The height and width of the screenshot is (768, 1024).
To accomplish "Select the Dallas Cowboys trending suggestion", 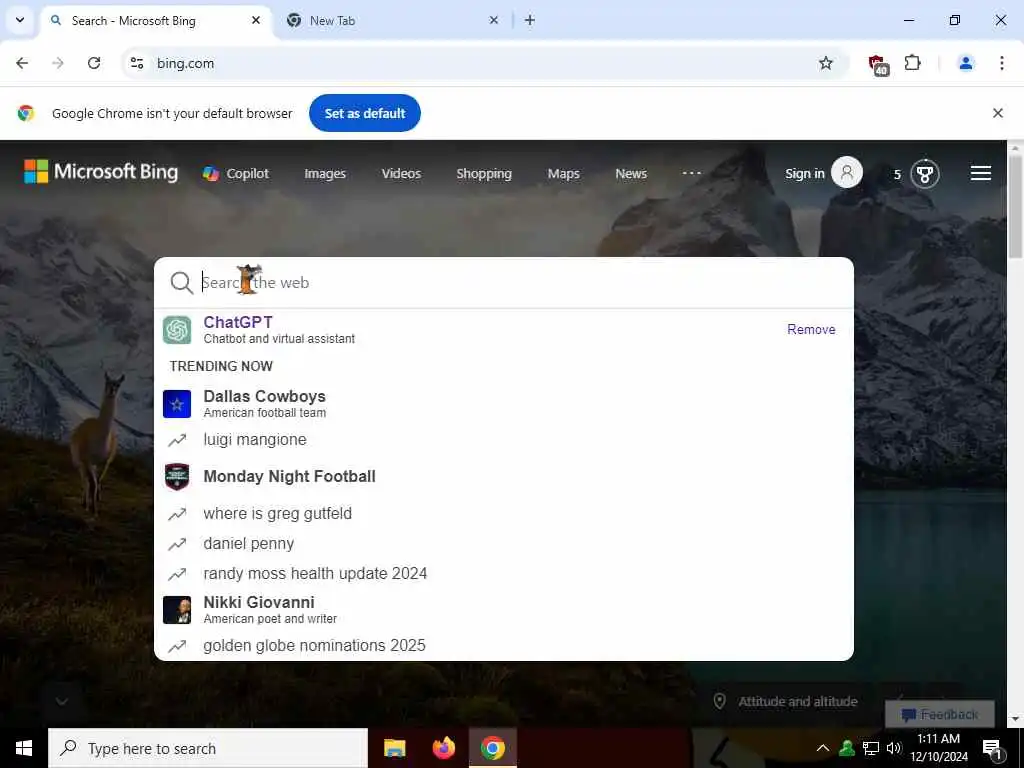I will (504, 404).
